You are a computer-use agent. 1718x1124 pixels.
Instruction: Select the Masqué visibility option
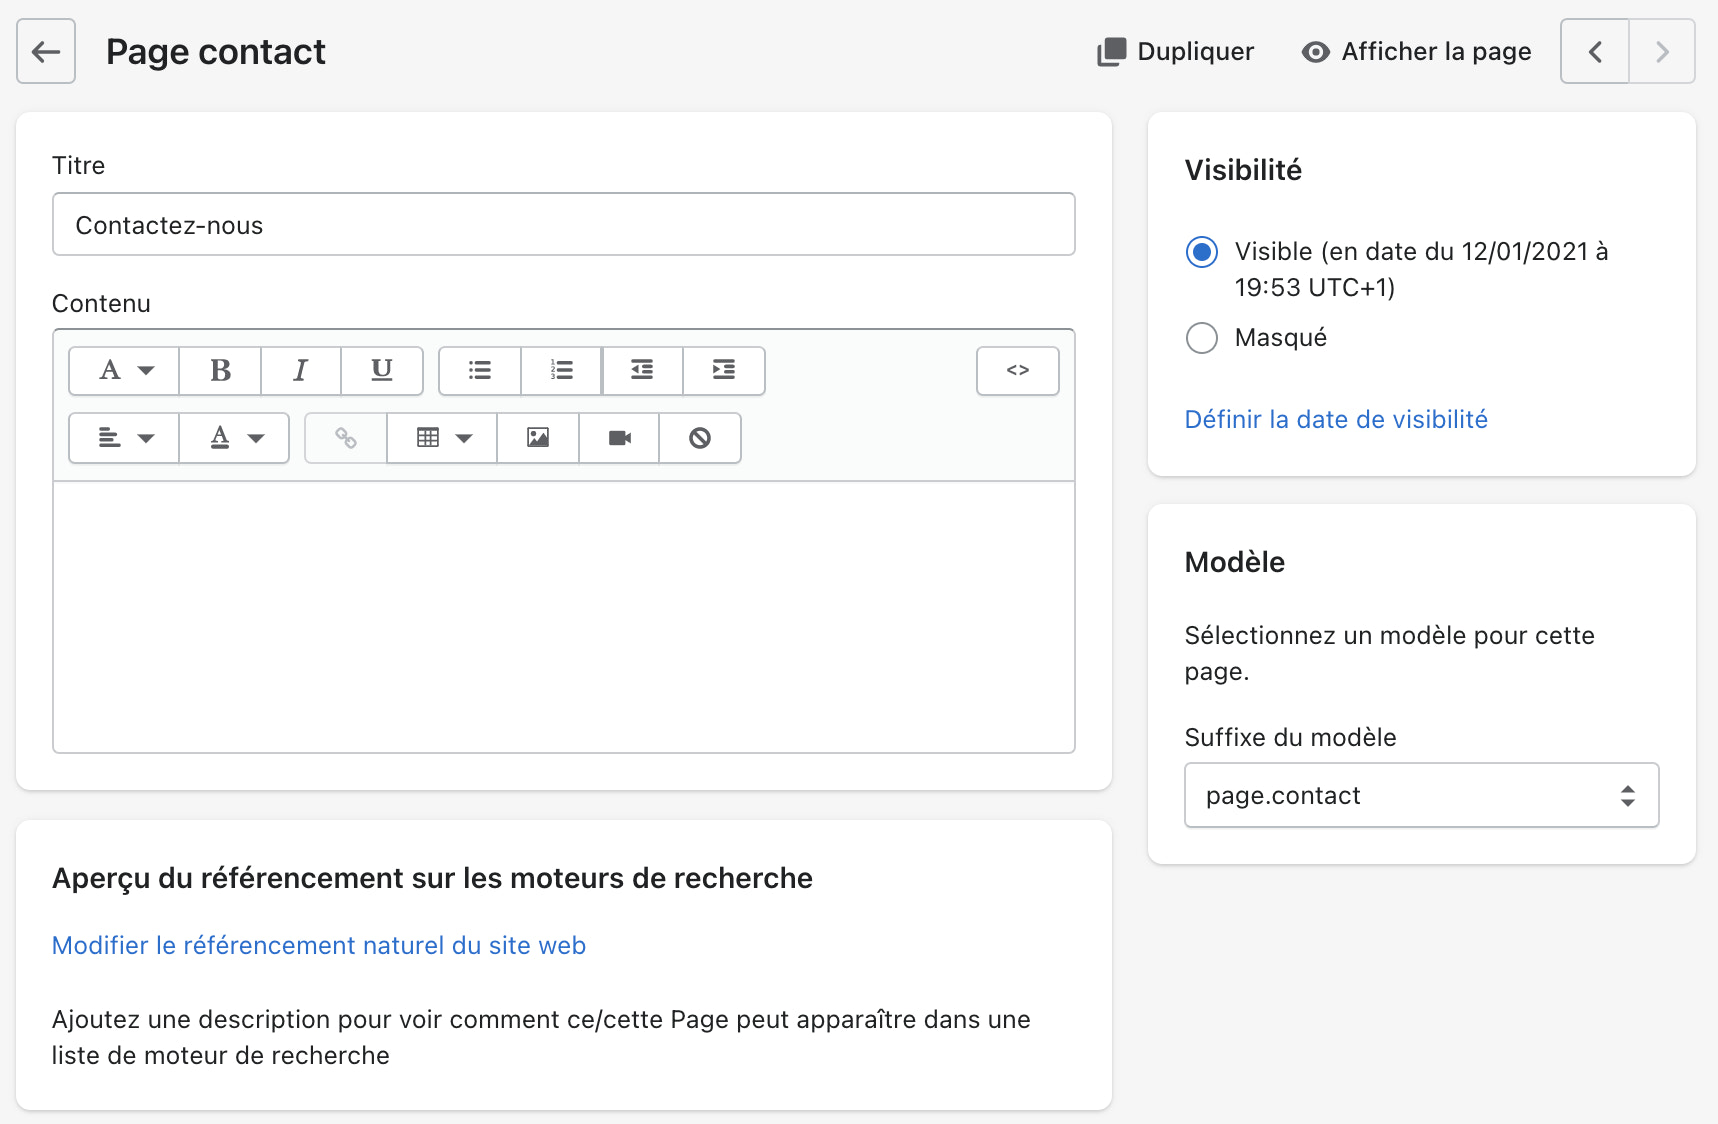[x=1202, y=338]
